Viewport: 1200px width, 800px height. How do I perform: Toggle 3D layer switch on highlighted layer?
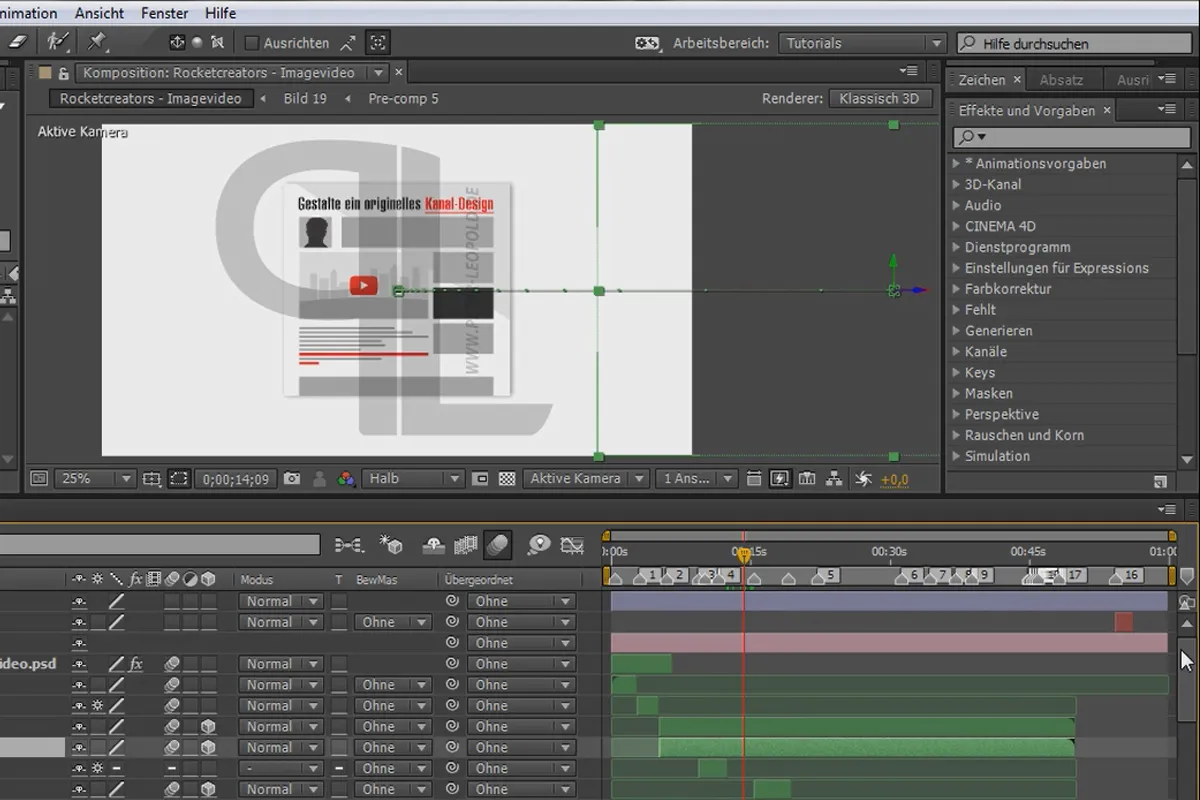tap(208, 747)
